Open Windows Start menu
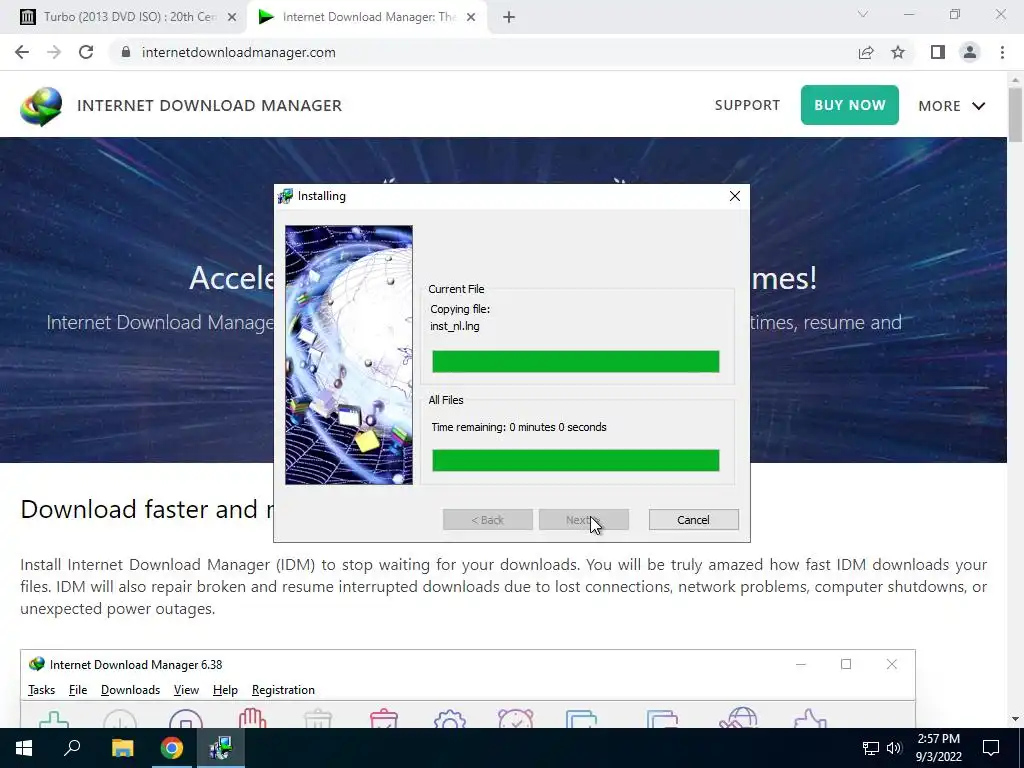Image resolution: width=1024 pixels, height=768 pixels. (x=24, y=748)
